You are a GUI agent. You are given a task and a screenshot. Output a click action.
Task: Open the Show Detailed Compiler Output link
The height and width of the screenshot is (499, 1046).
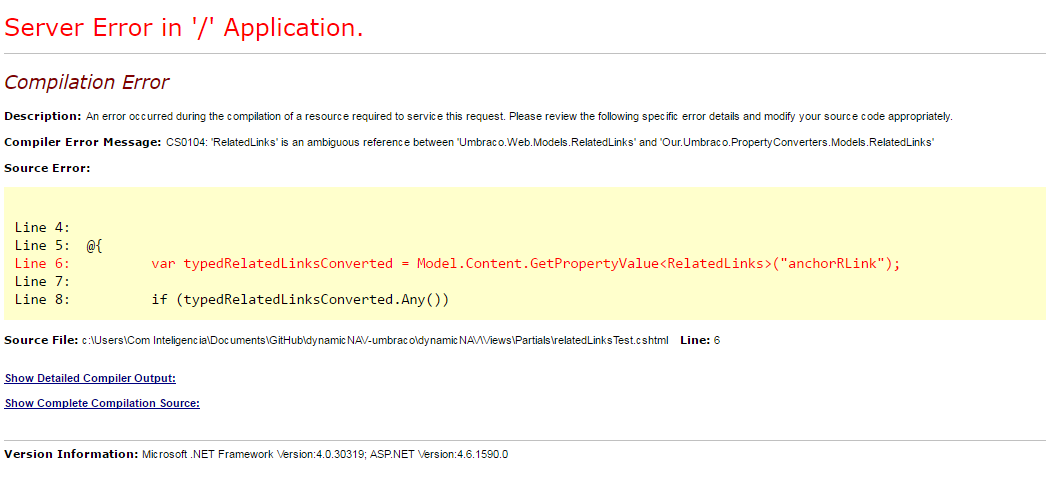pos(90,378)
